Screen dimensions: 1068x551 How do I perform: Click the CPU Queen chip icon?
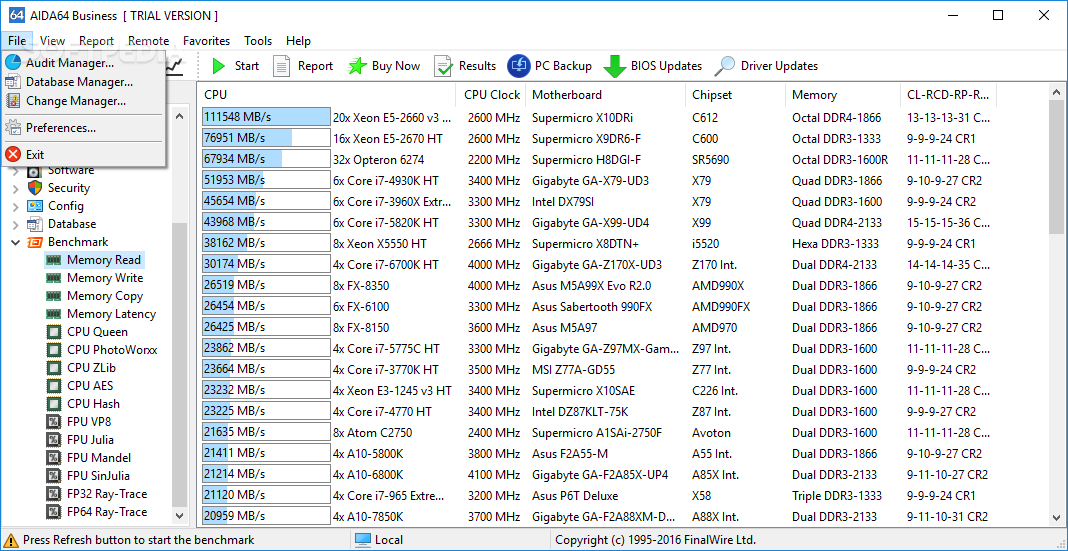click(x=53, y=332)
